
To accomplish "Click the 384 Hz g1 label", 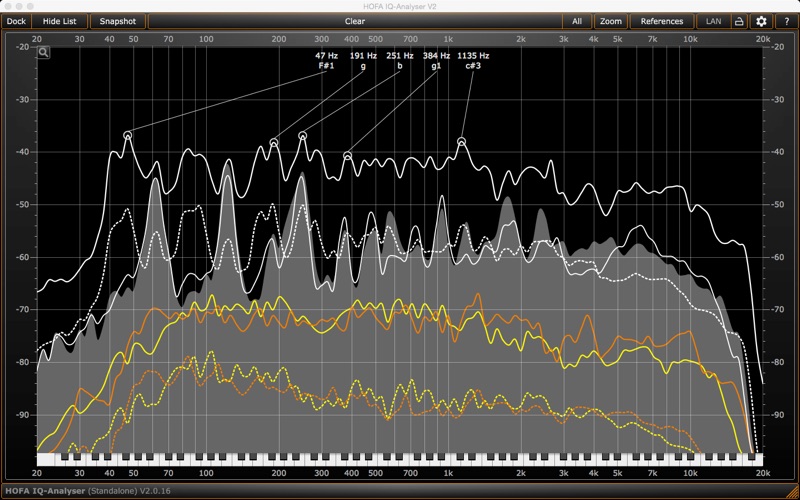I will click(x=436, y=60).
